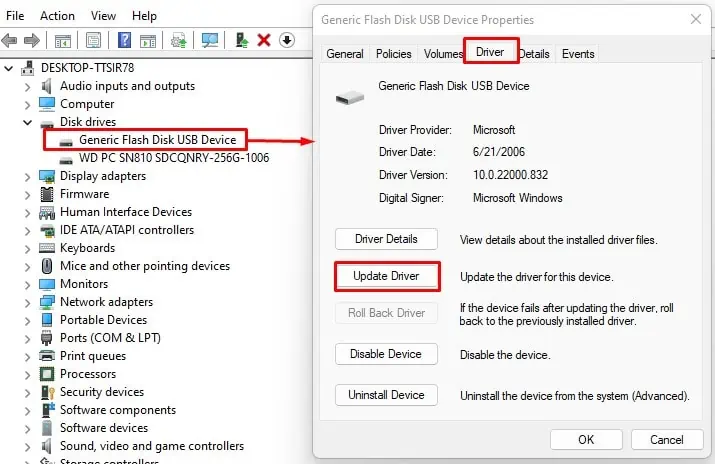Dismiss the dialog with Cancel
The height and width of the screenshot is (464, 715).
[x=667, y=439]
